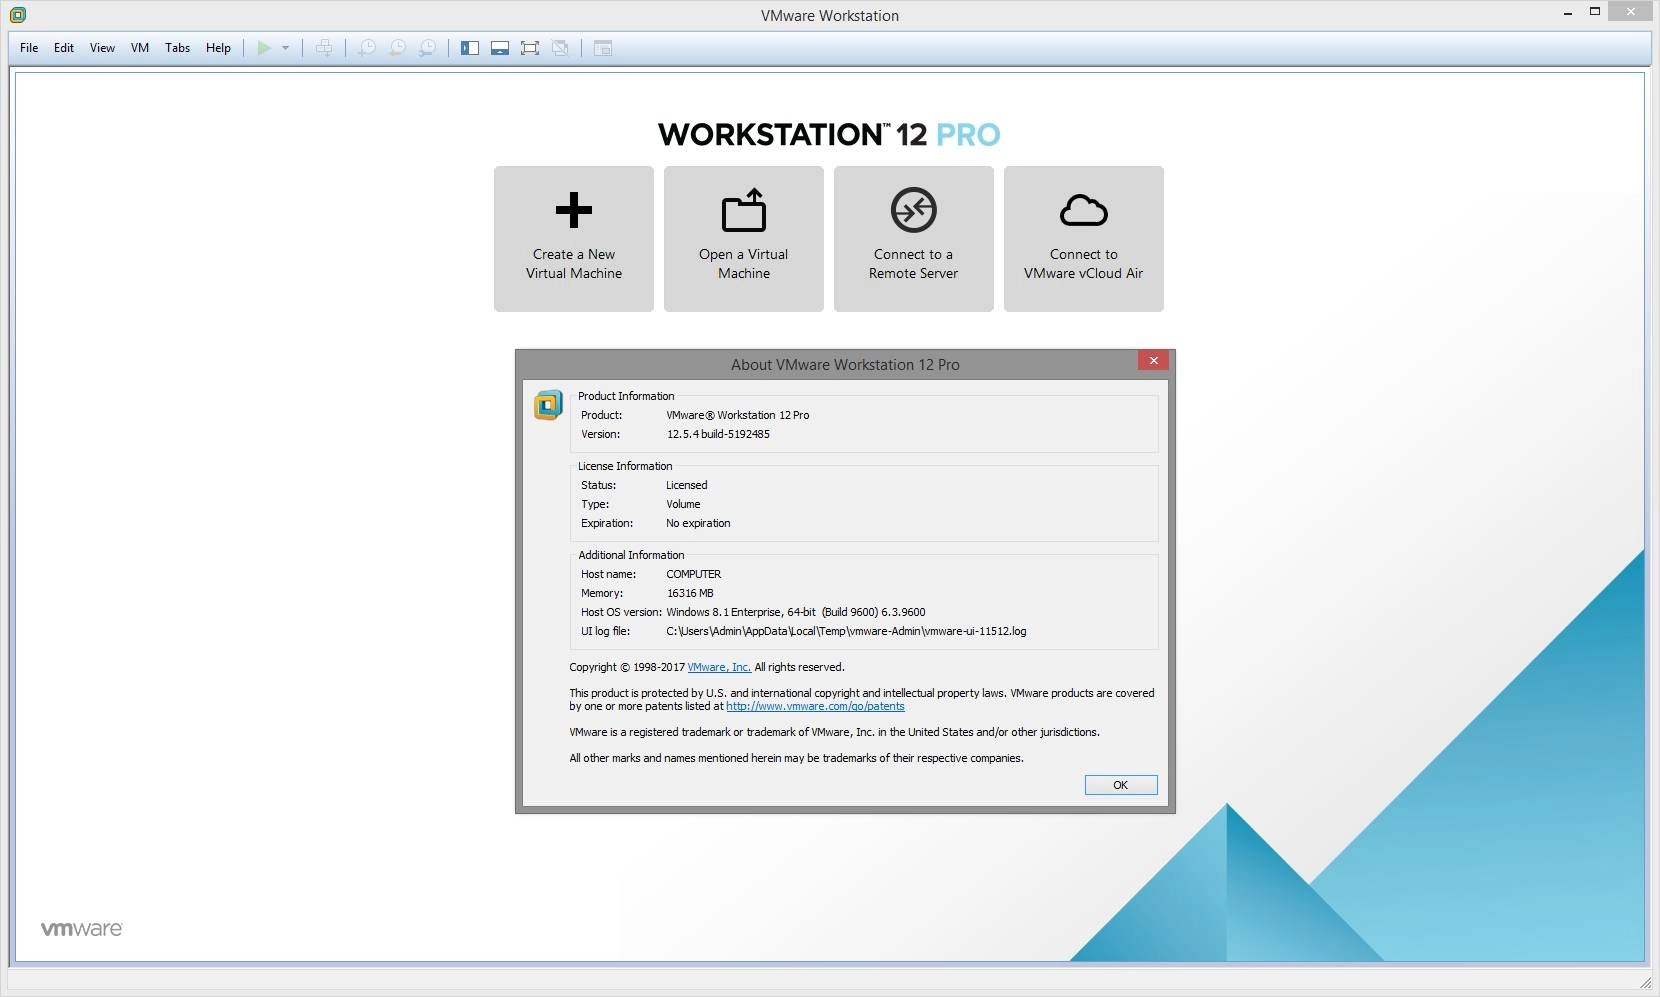Click the VMware app icon in title bar

18,15
